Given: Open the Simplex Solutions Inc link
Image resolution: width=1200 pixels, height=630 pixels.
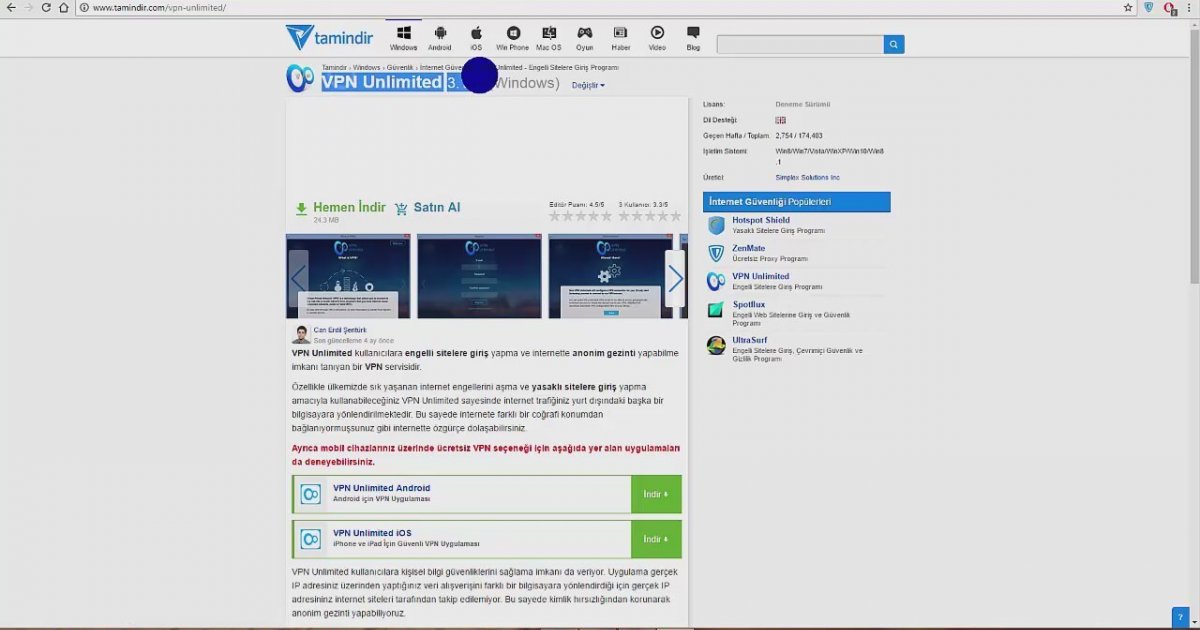Looking at the screenshot, I should [808, 177].
